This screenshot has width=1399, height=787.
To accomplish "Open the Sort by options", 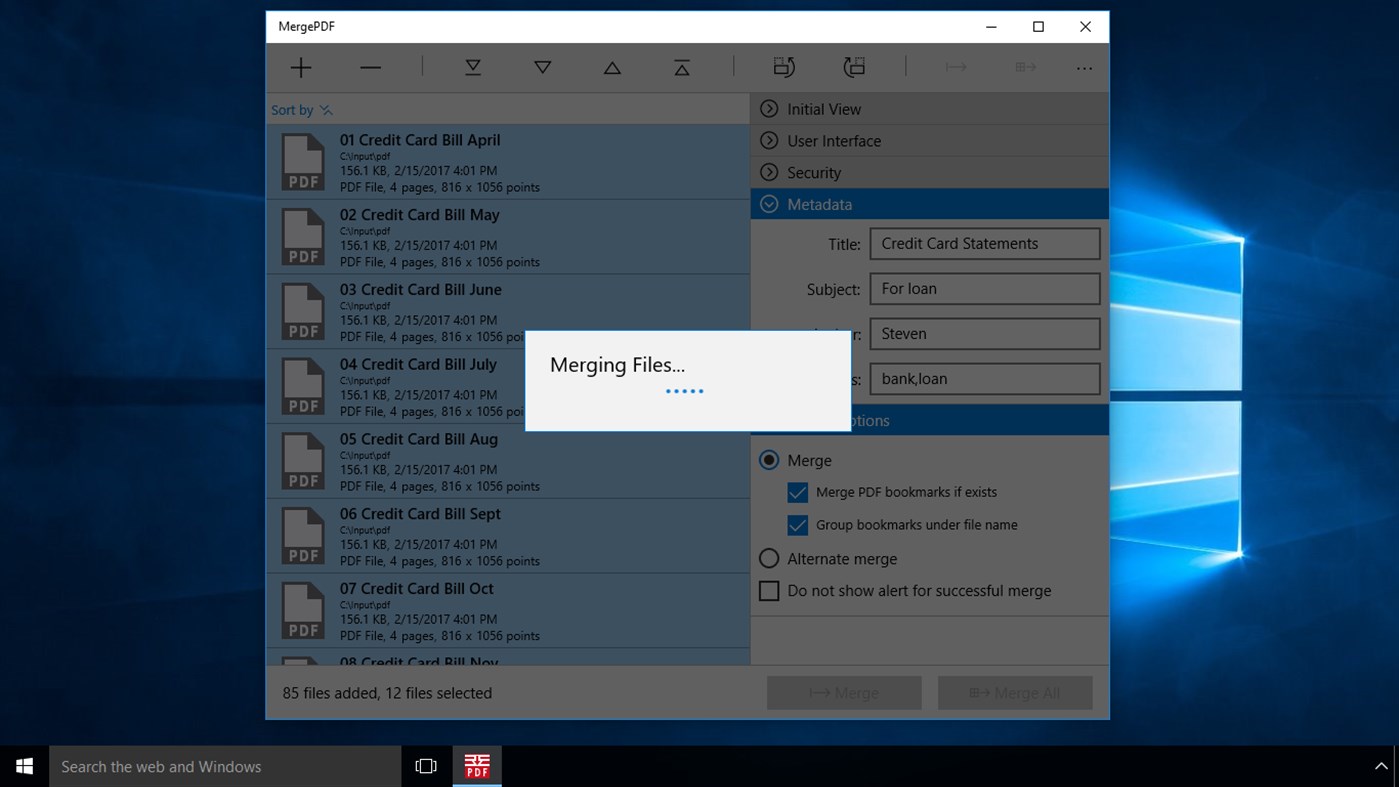I will pos(301,109).
